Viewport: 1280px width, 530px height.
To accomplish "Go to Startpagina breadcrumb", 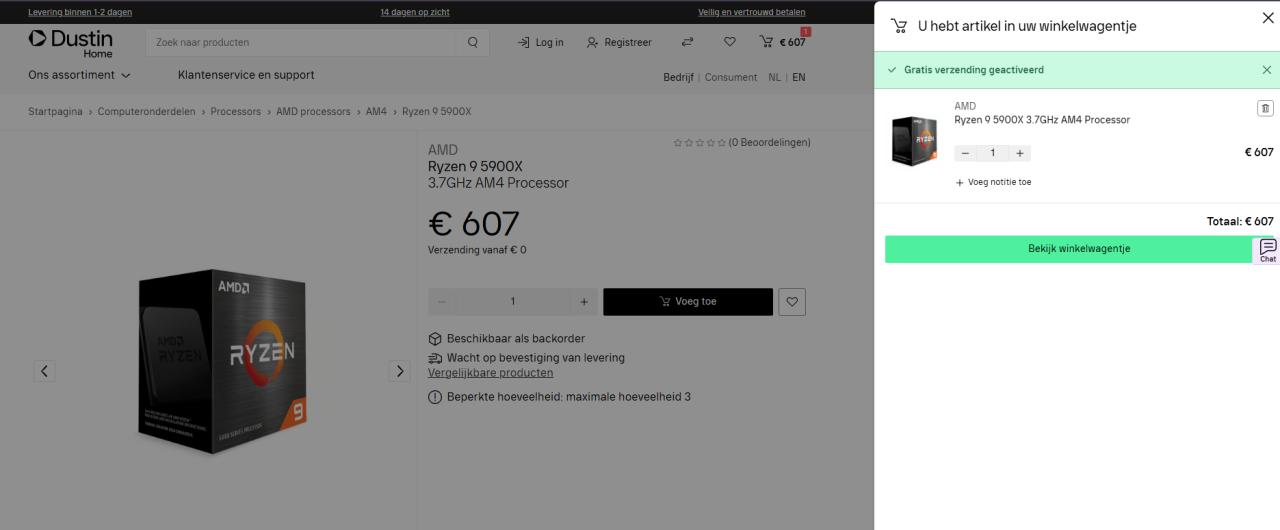I will (x=55, y=111).
